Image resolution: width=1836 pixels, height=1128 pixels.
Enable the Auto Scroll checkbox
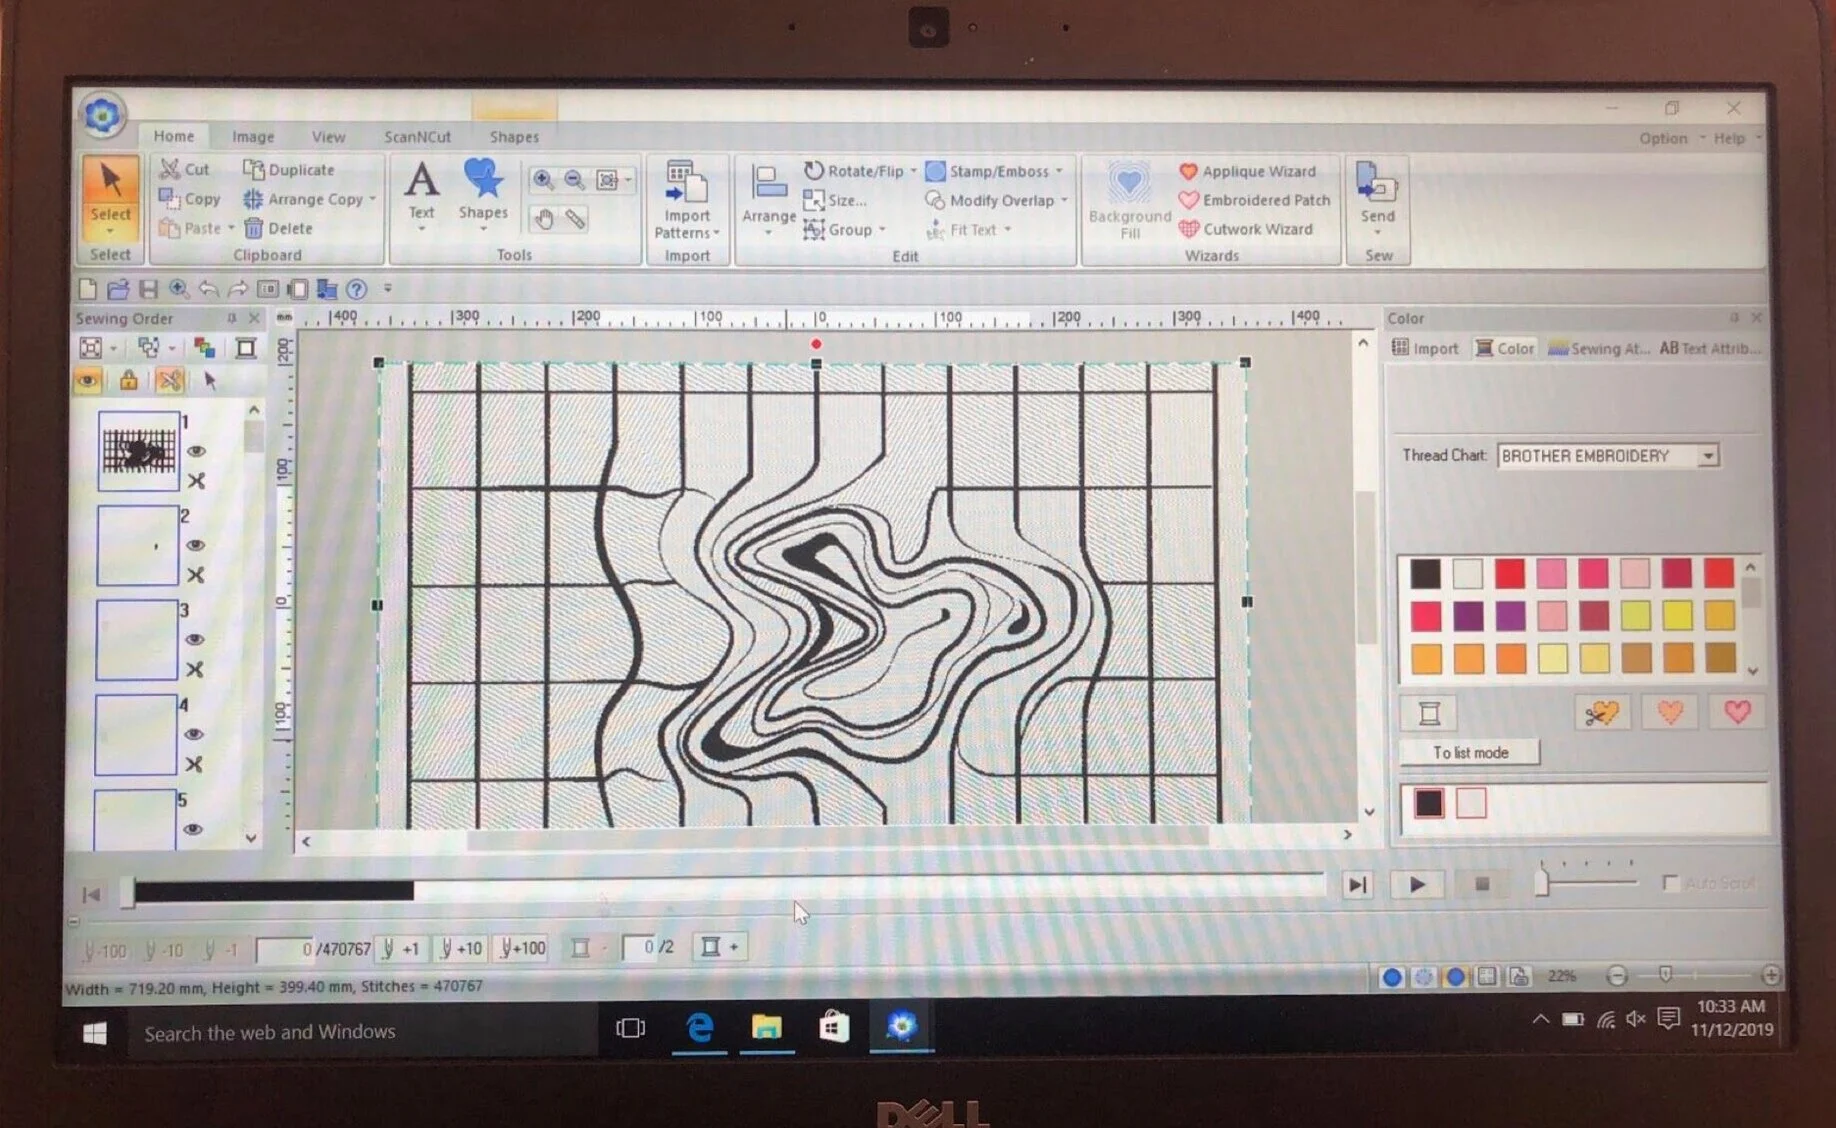pos(1669,882)
